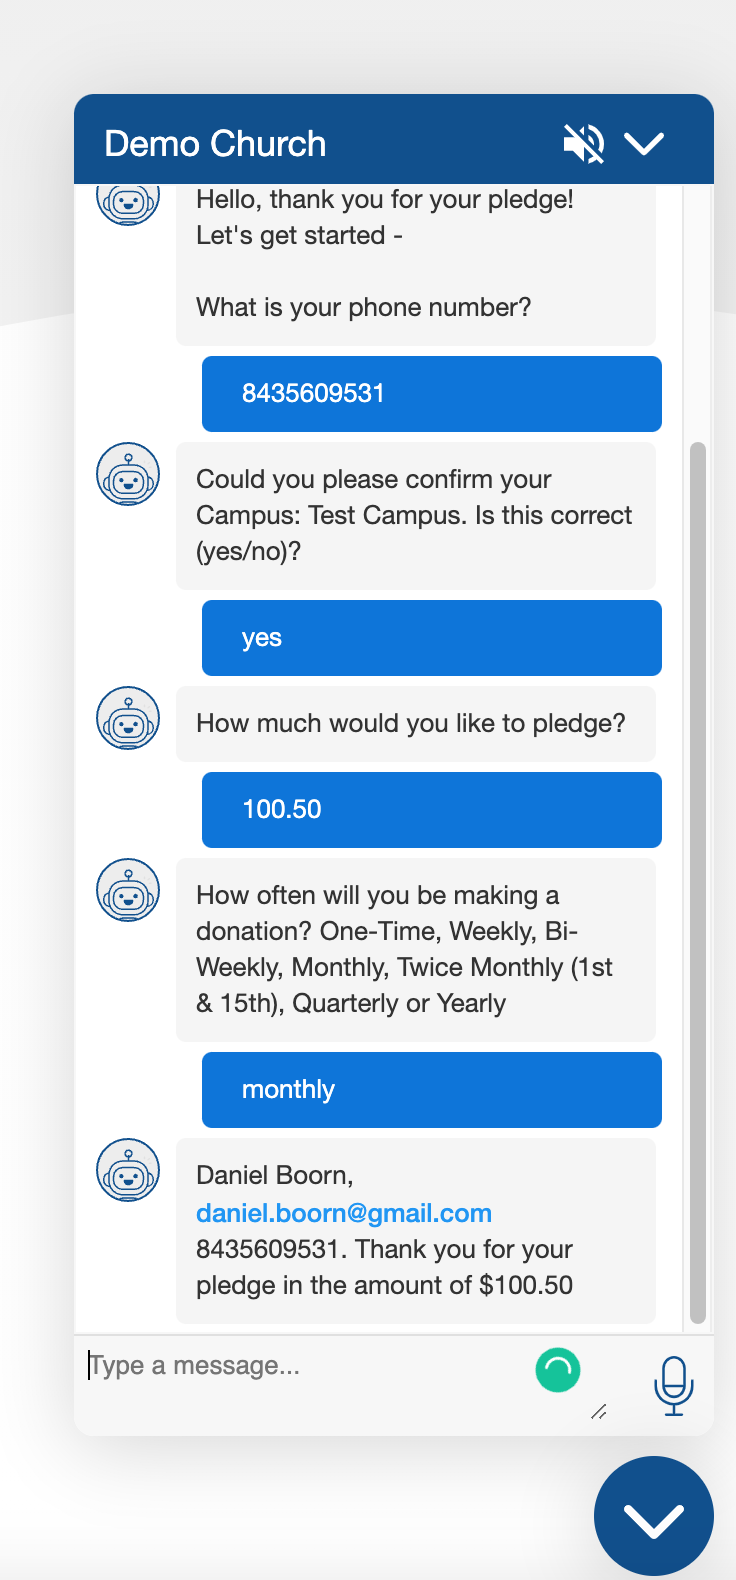Click the bot avatar beside Daniel Boorn message
736x1580 pixels.
[128, 1170]
